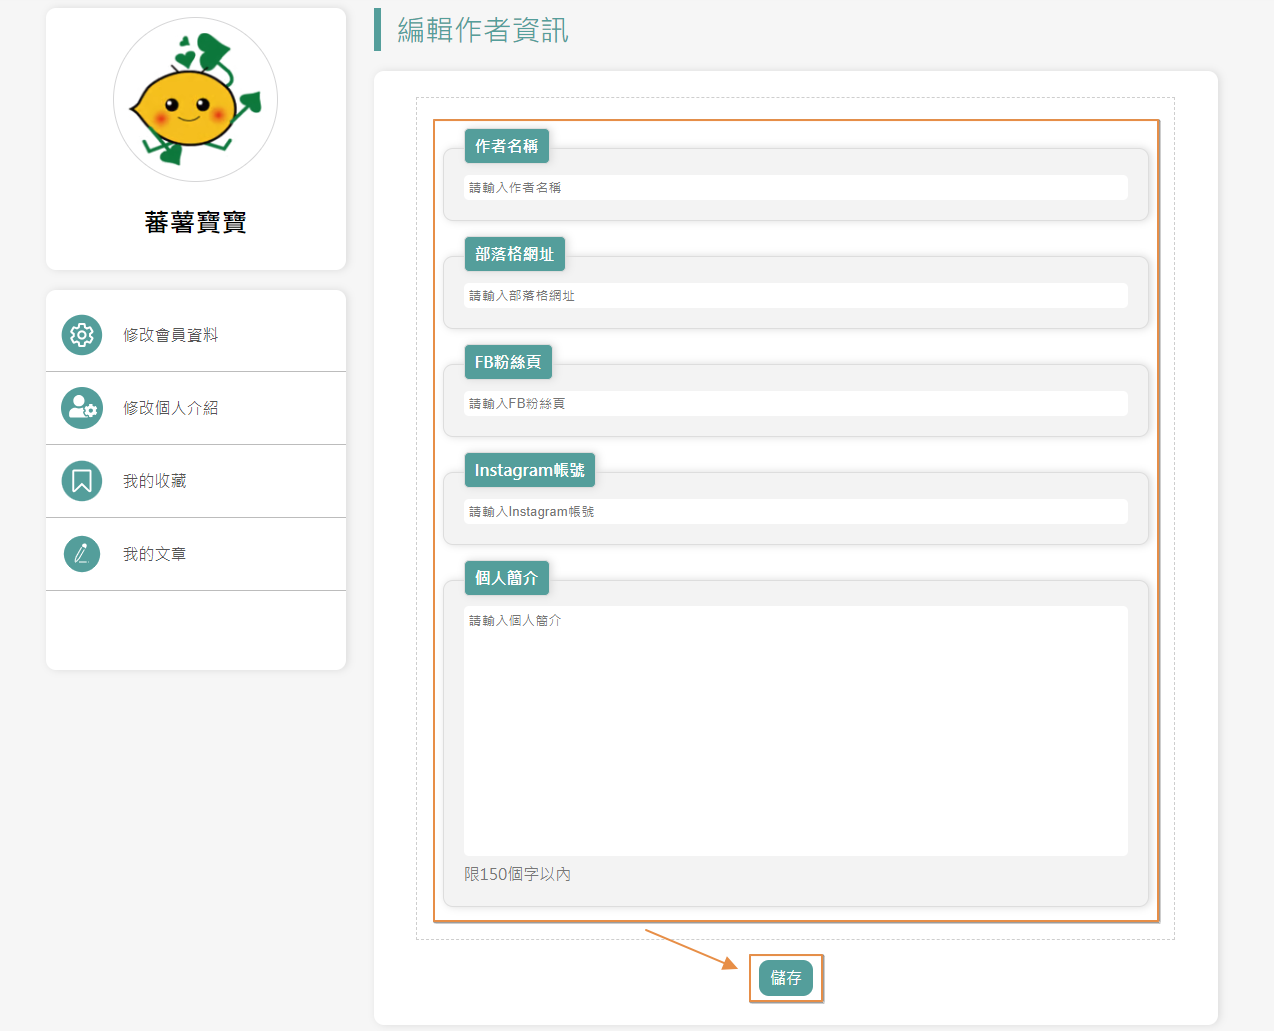Image resolution: width=1274 pixels, height=1031 pixels.
Task: Click the 個人簡介 field label
Action: (506, 578)
